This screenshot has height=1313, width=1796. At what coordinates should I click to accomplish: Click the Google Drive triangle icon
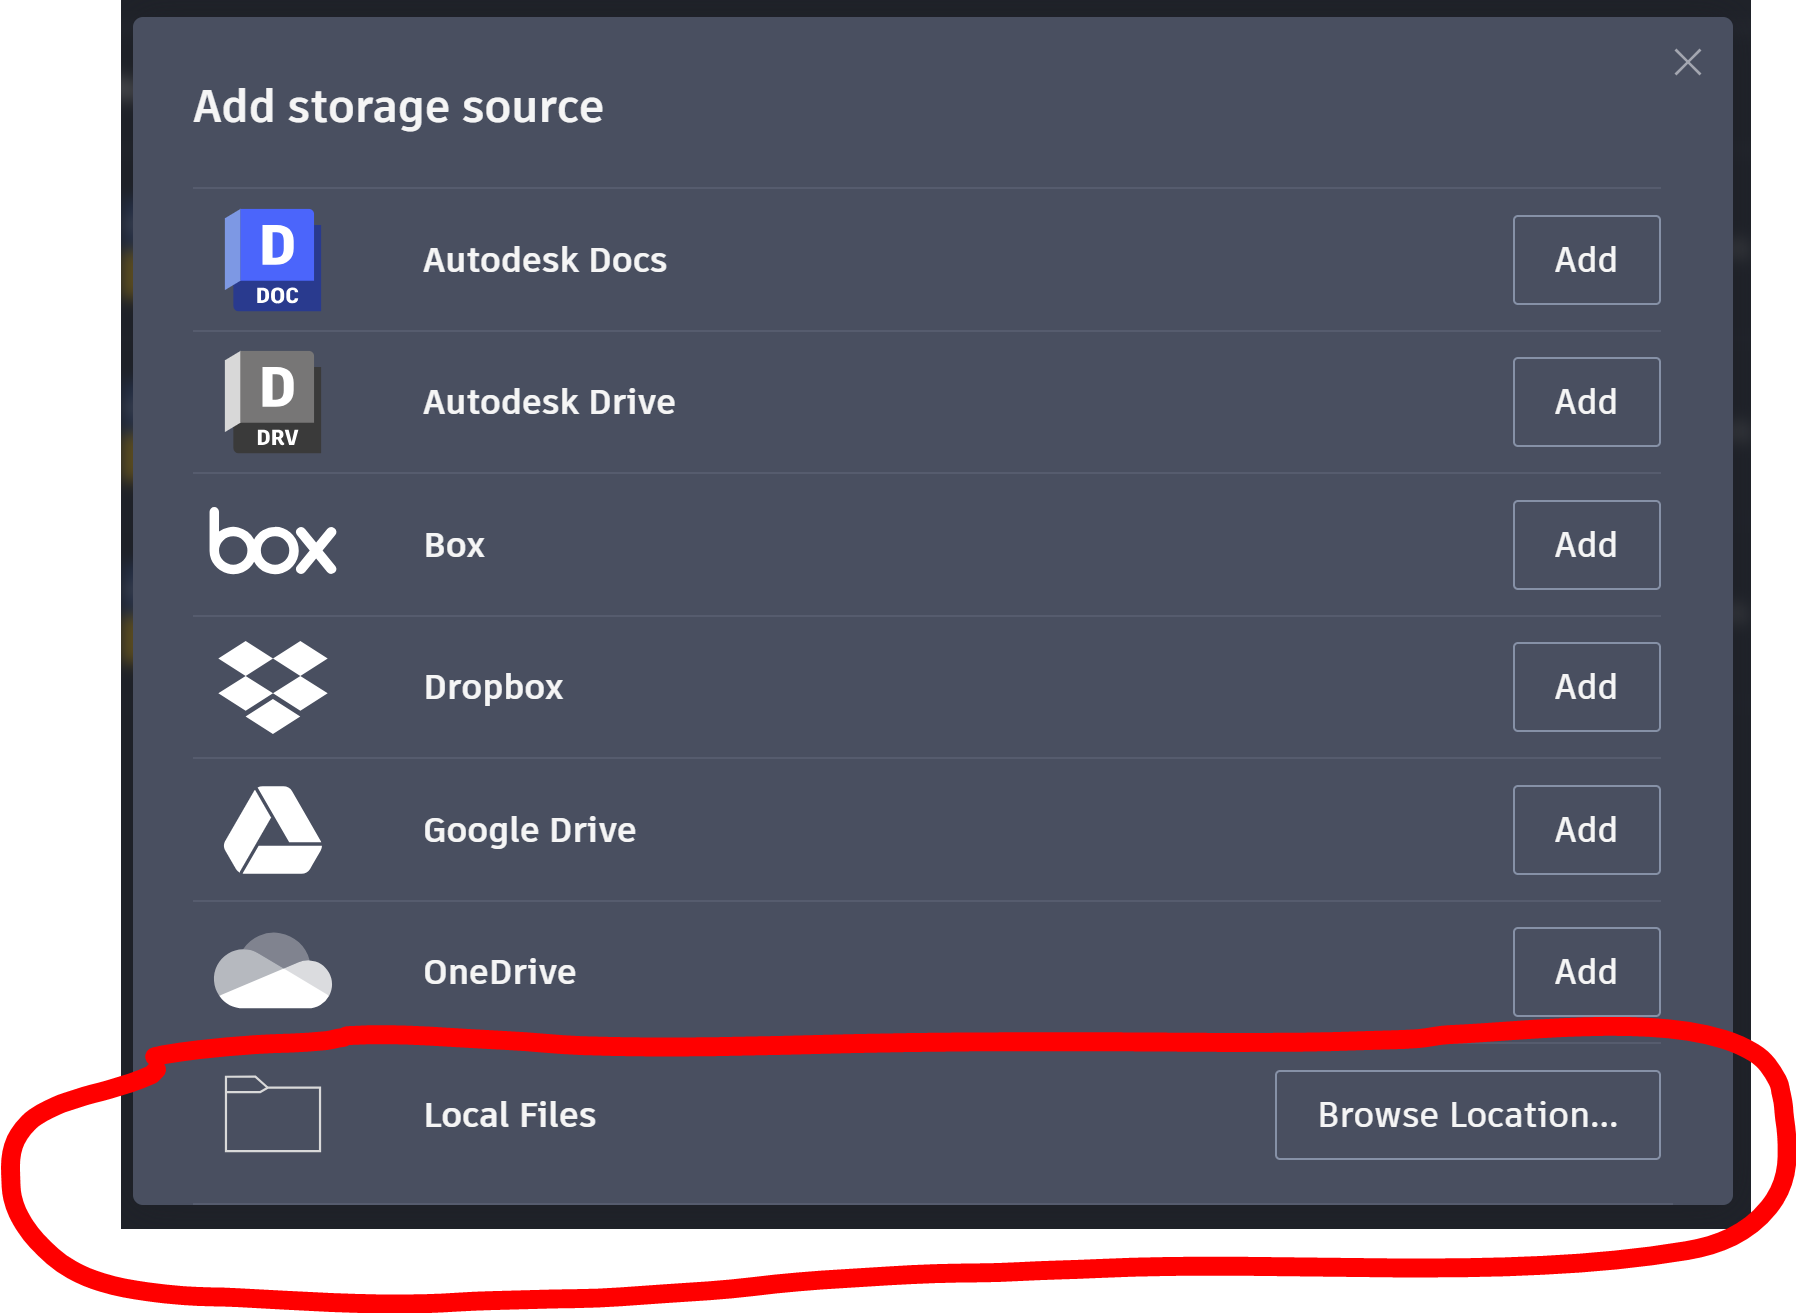273,830
